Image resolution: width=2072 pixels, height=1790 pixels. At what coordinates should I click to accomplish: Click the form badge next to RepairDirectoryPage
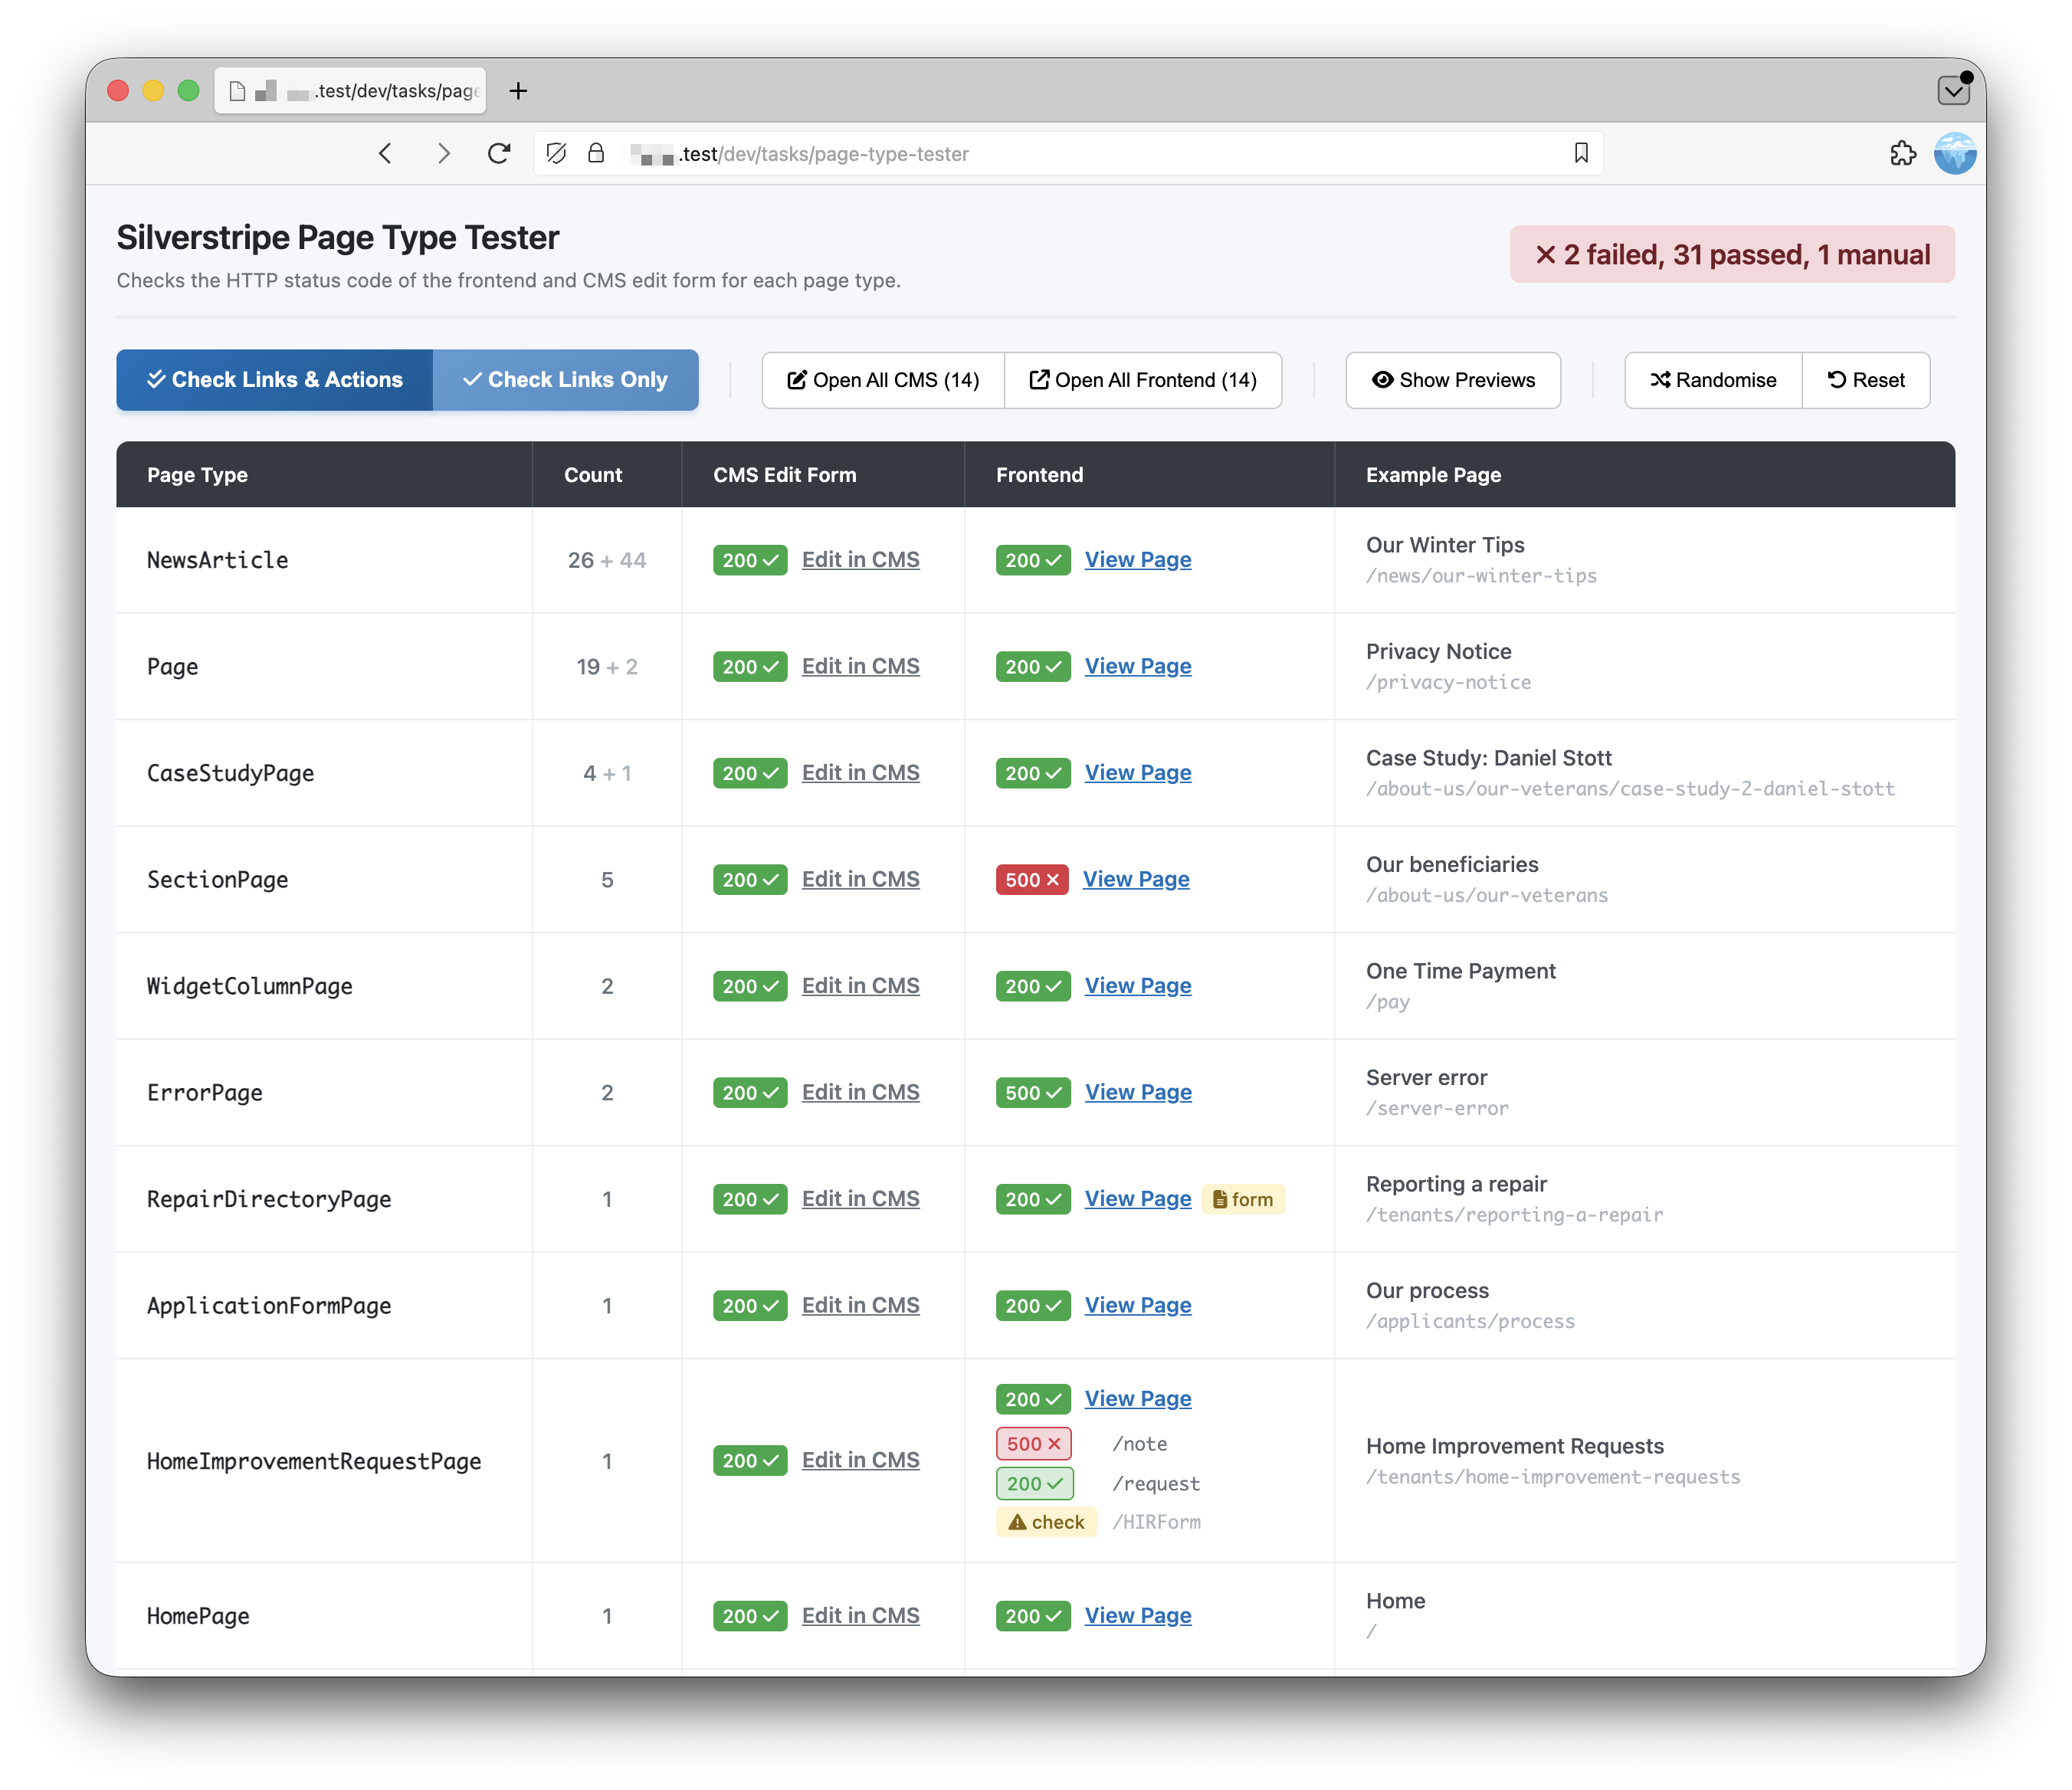(1243, 1199)
